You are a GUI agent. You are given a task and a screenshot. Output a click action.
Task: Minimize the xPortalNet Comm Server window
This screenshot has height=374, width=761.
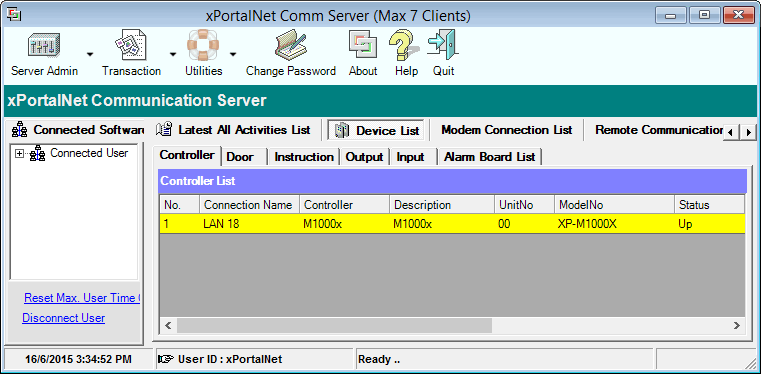pos(671,16)
